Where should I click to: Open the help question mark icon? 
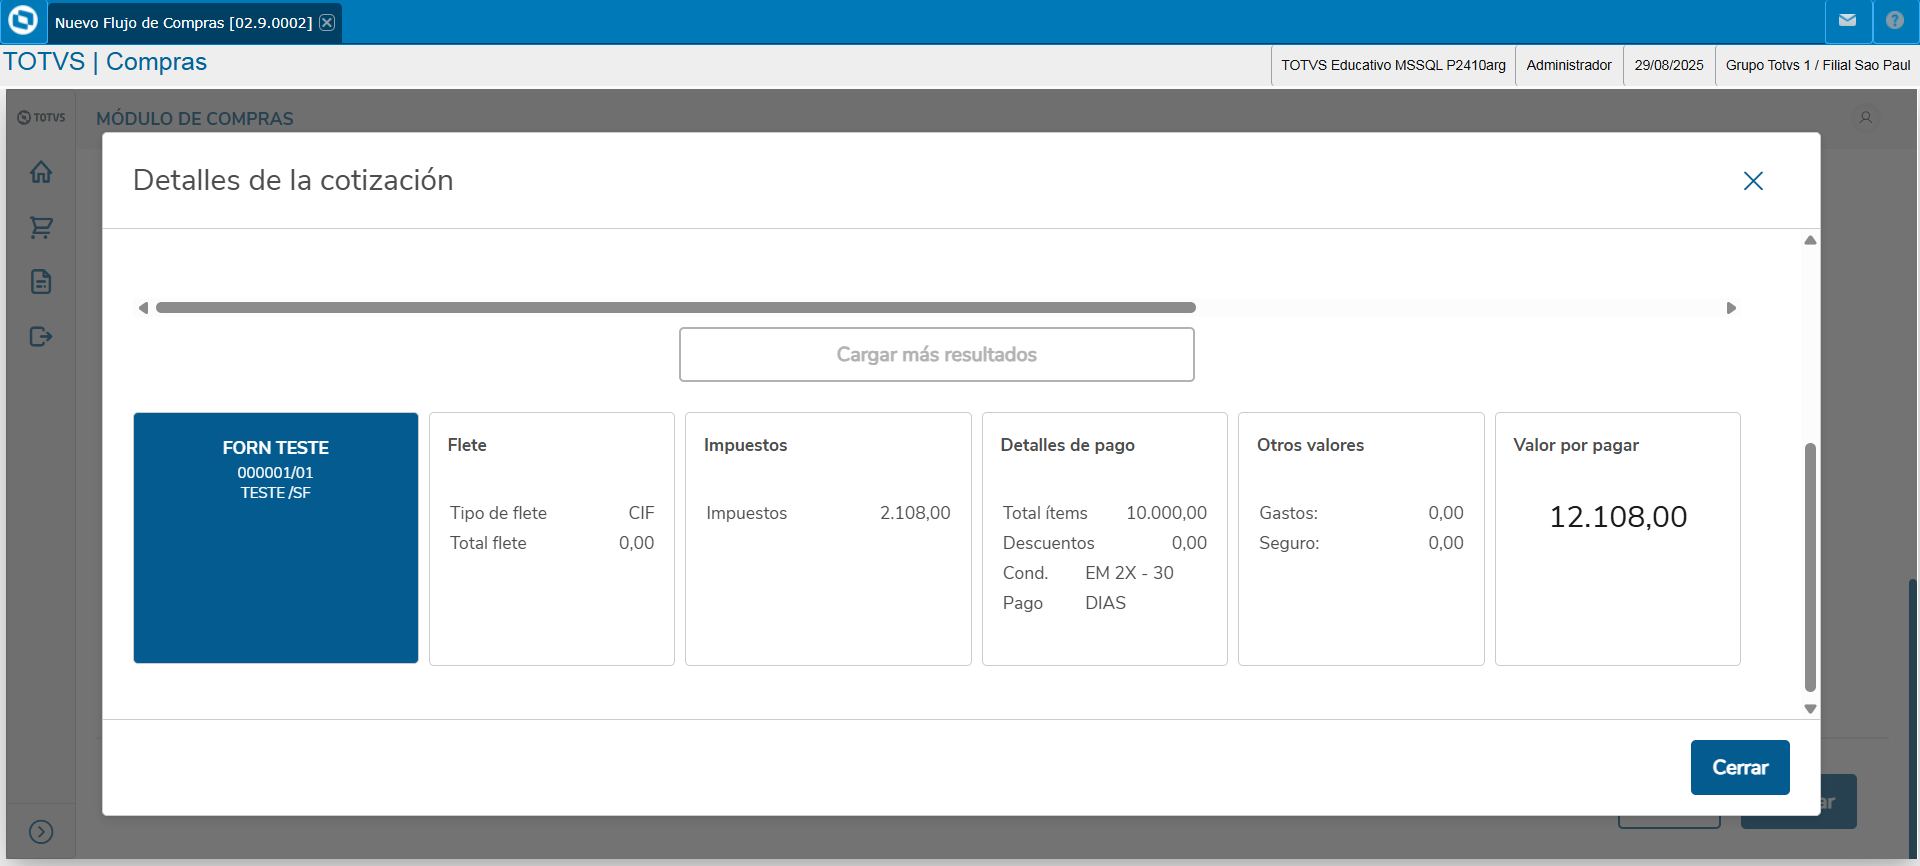tap(1895, 21)
